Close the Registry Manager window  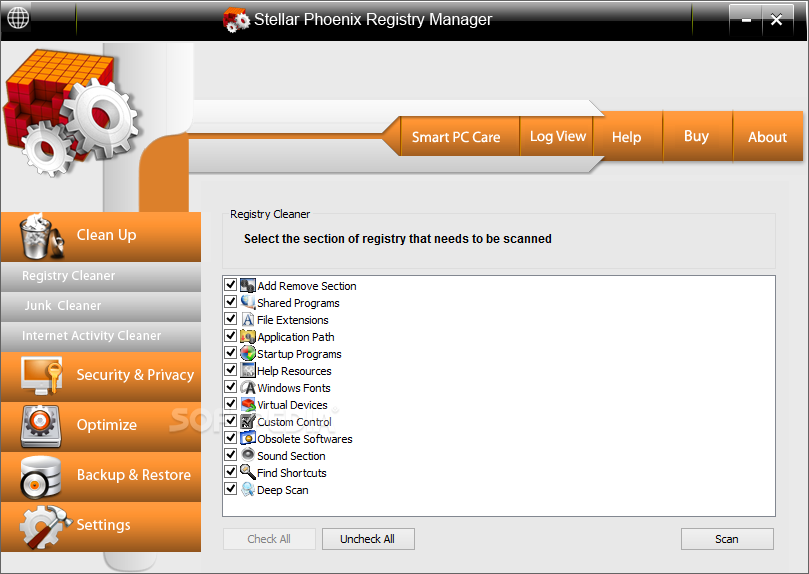776,21
